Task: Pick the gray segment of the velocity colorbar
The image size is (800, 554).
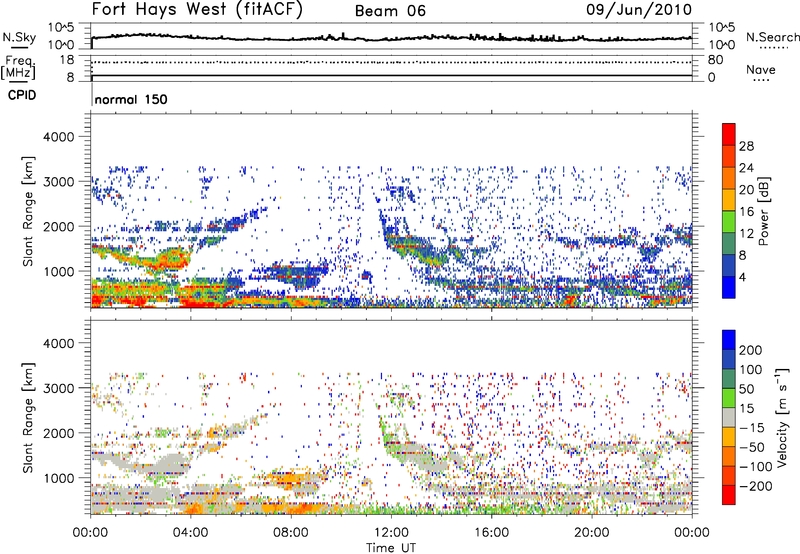Action: [x=729, y=417]
